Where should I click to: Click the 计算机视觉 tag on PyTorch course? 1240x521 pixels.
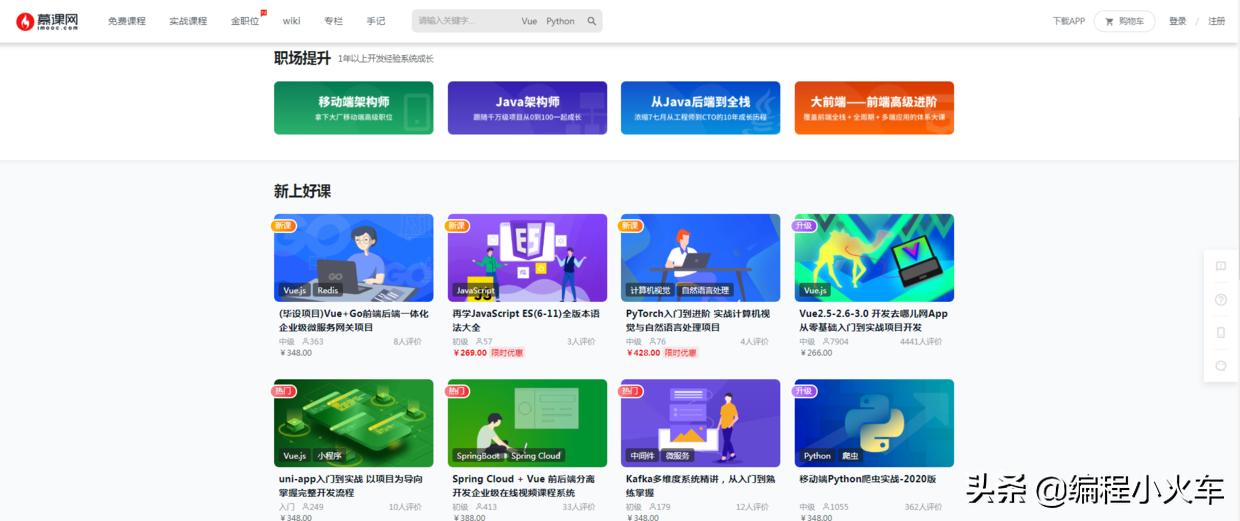(650, 290)
